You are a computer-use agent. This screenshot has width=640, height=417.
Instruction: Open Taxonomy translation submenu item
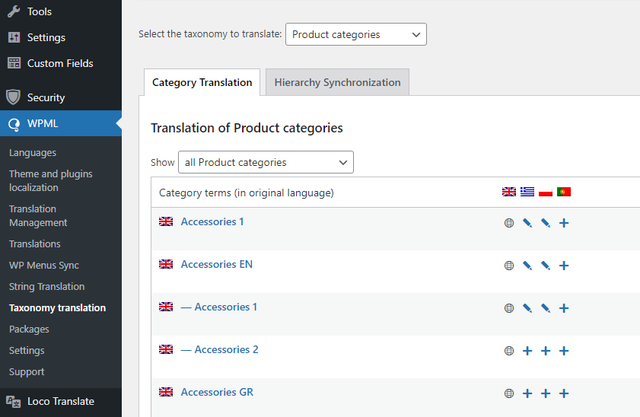(58, 308)
